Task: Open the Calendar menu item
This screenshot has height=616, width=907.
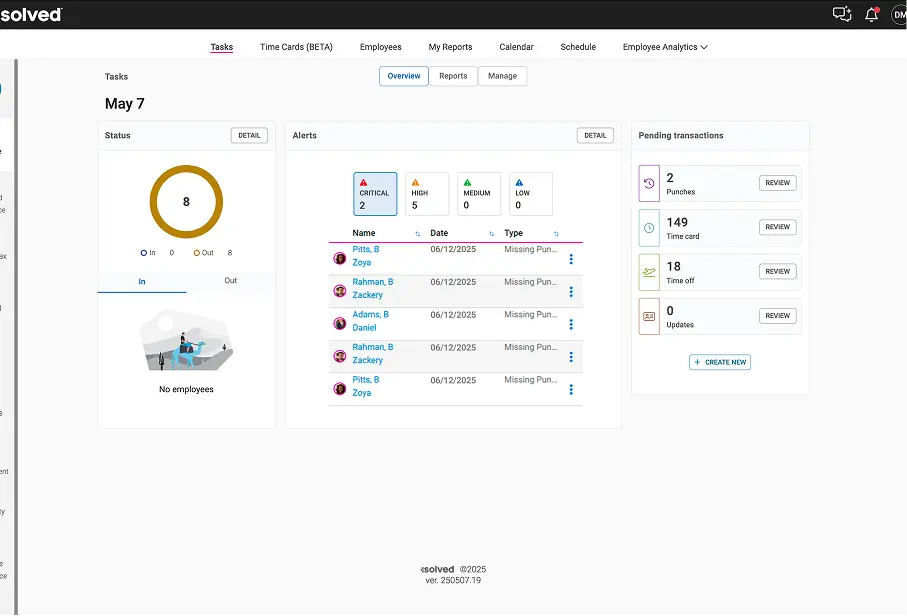Action: (x=517, y=47)
